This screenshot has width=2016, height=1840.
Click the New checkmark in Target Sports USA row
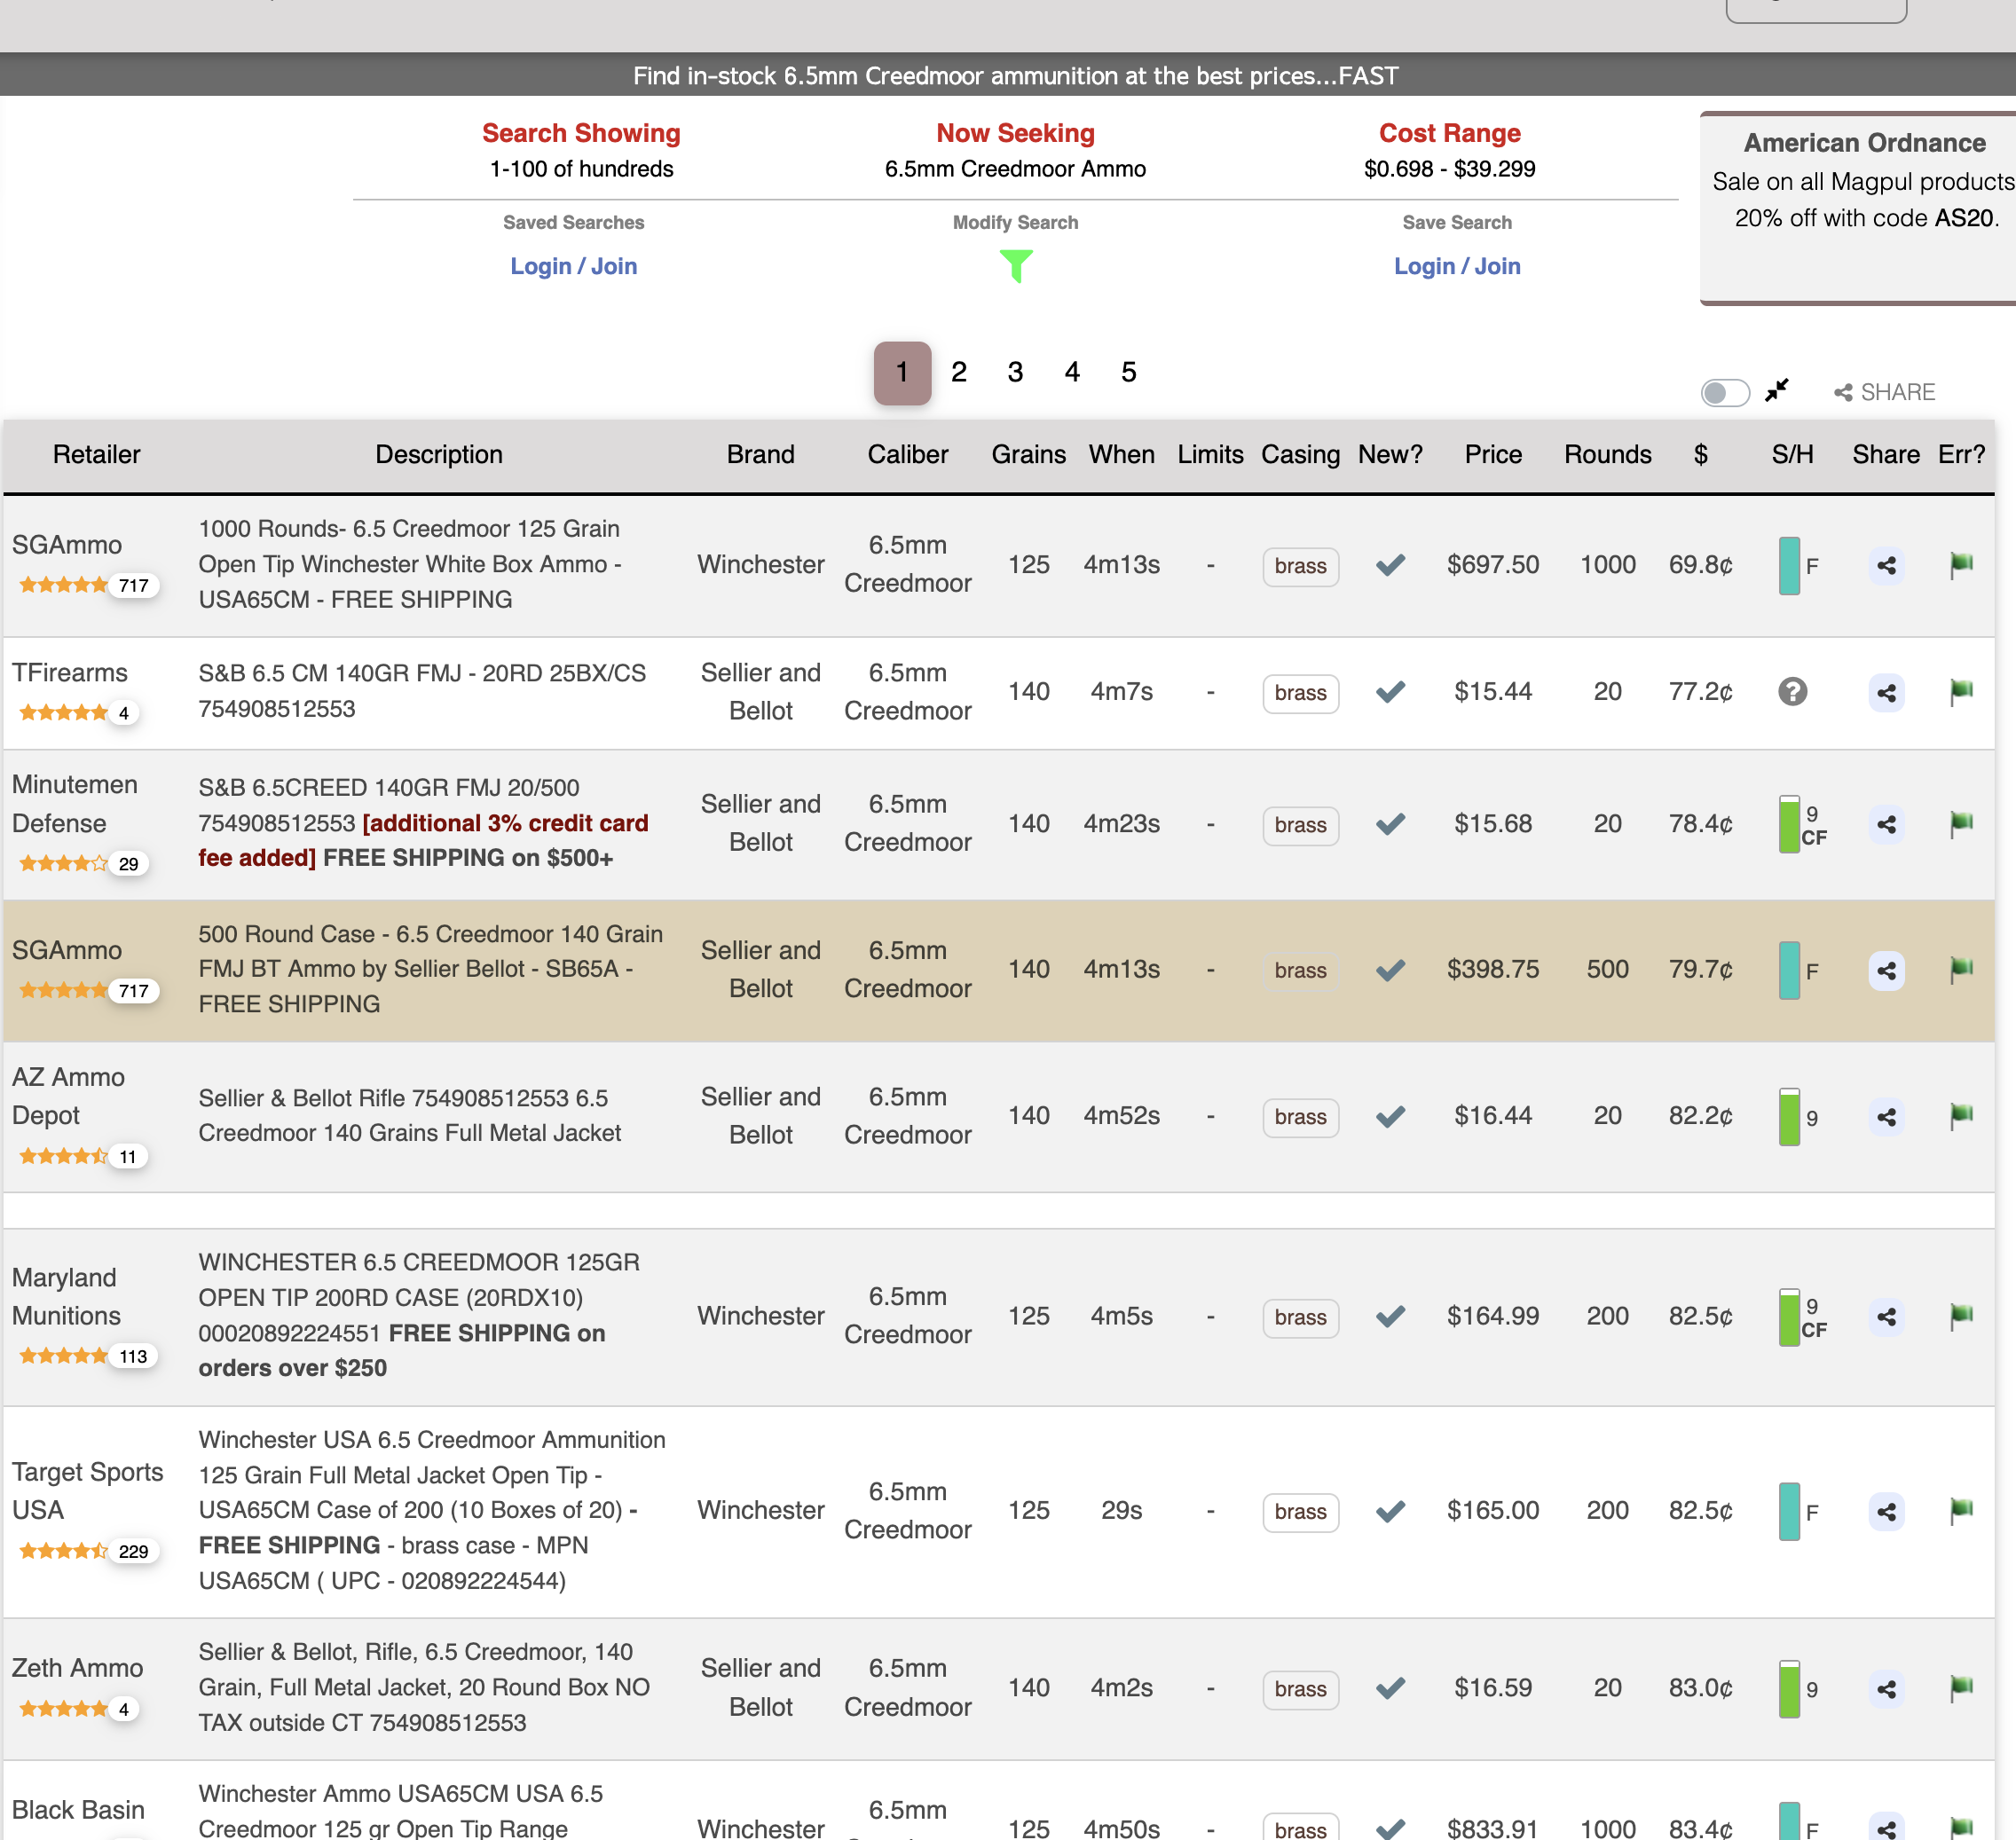click(1390, 1511)
